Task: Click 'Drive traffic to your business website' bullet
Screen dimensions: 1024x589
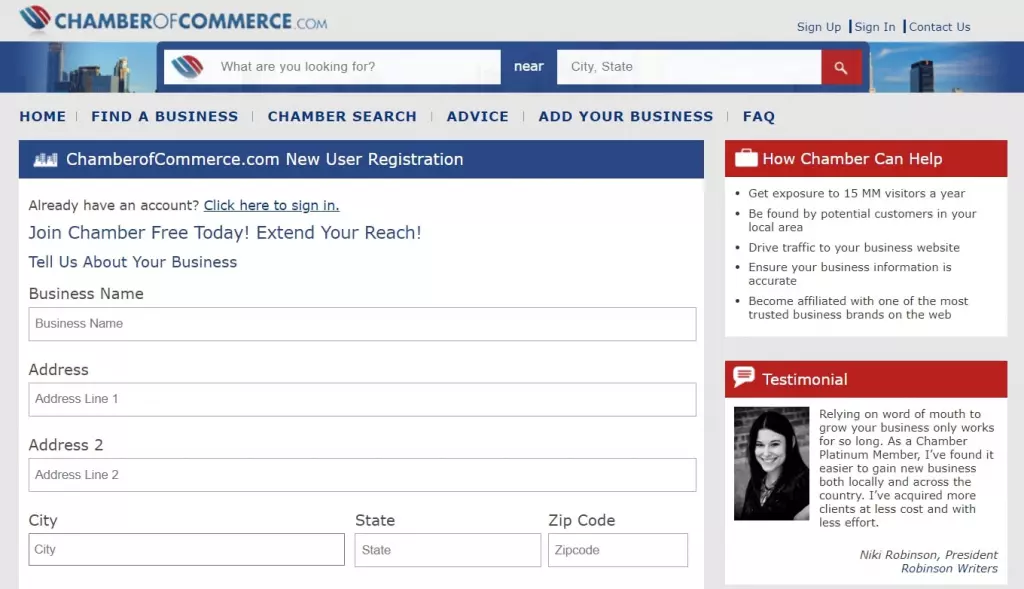Action: (854, 247)
